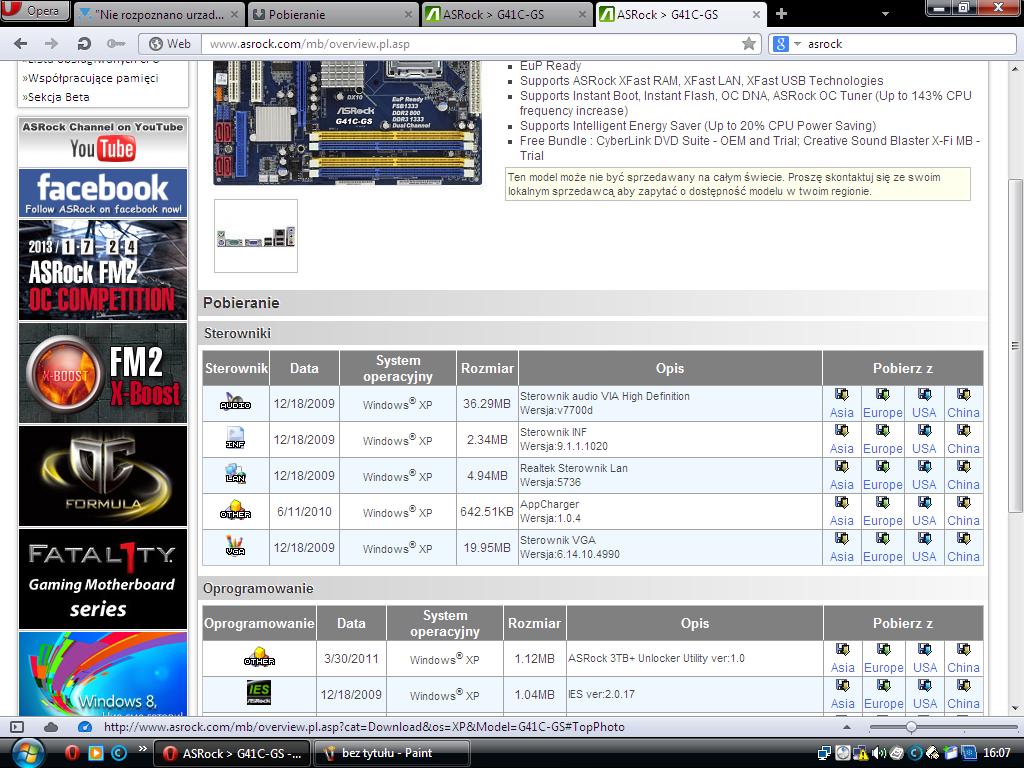Open the Fatal1ty Gaming Motherboard series banner
The width and height of the screenshot is (1024, 768).
(103, 579)
